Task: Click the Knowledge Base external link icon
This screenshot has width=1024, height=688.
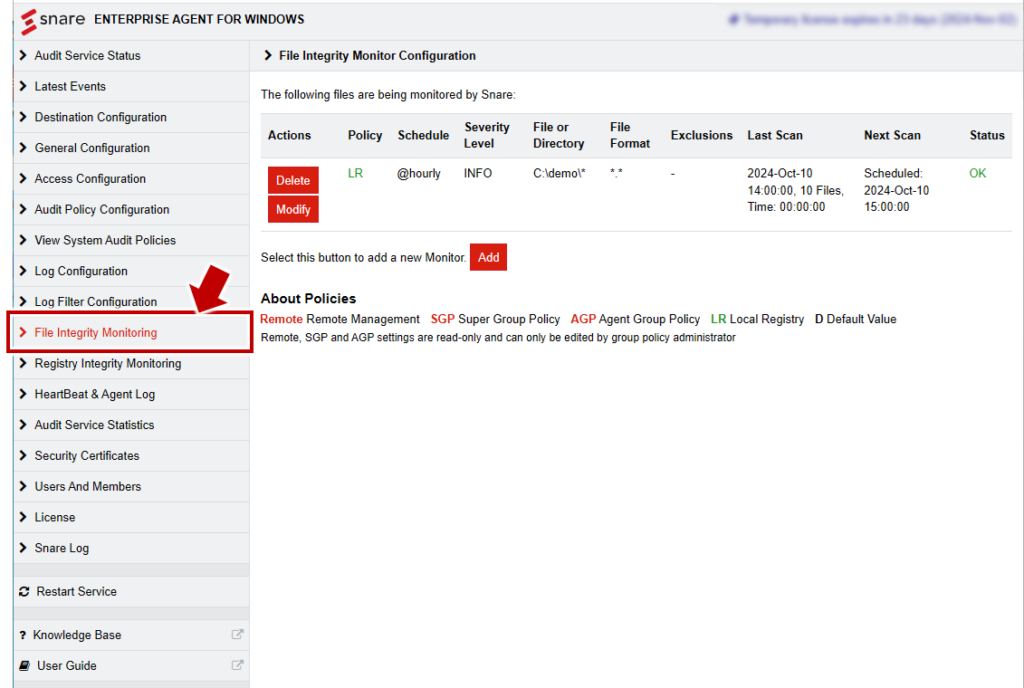Action: [x=237, y=634]
